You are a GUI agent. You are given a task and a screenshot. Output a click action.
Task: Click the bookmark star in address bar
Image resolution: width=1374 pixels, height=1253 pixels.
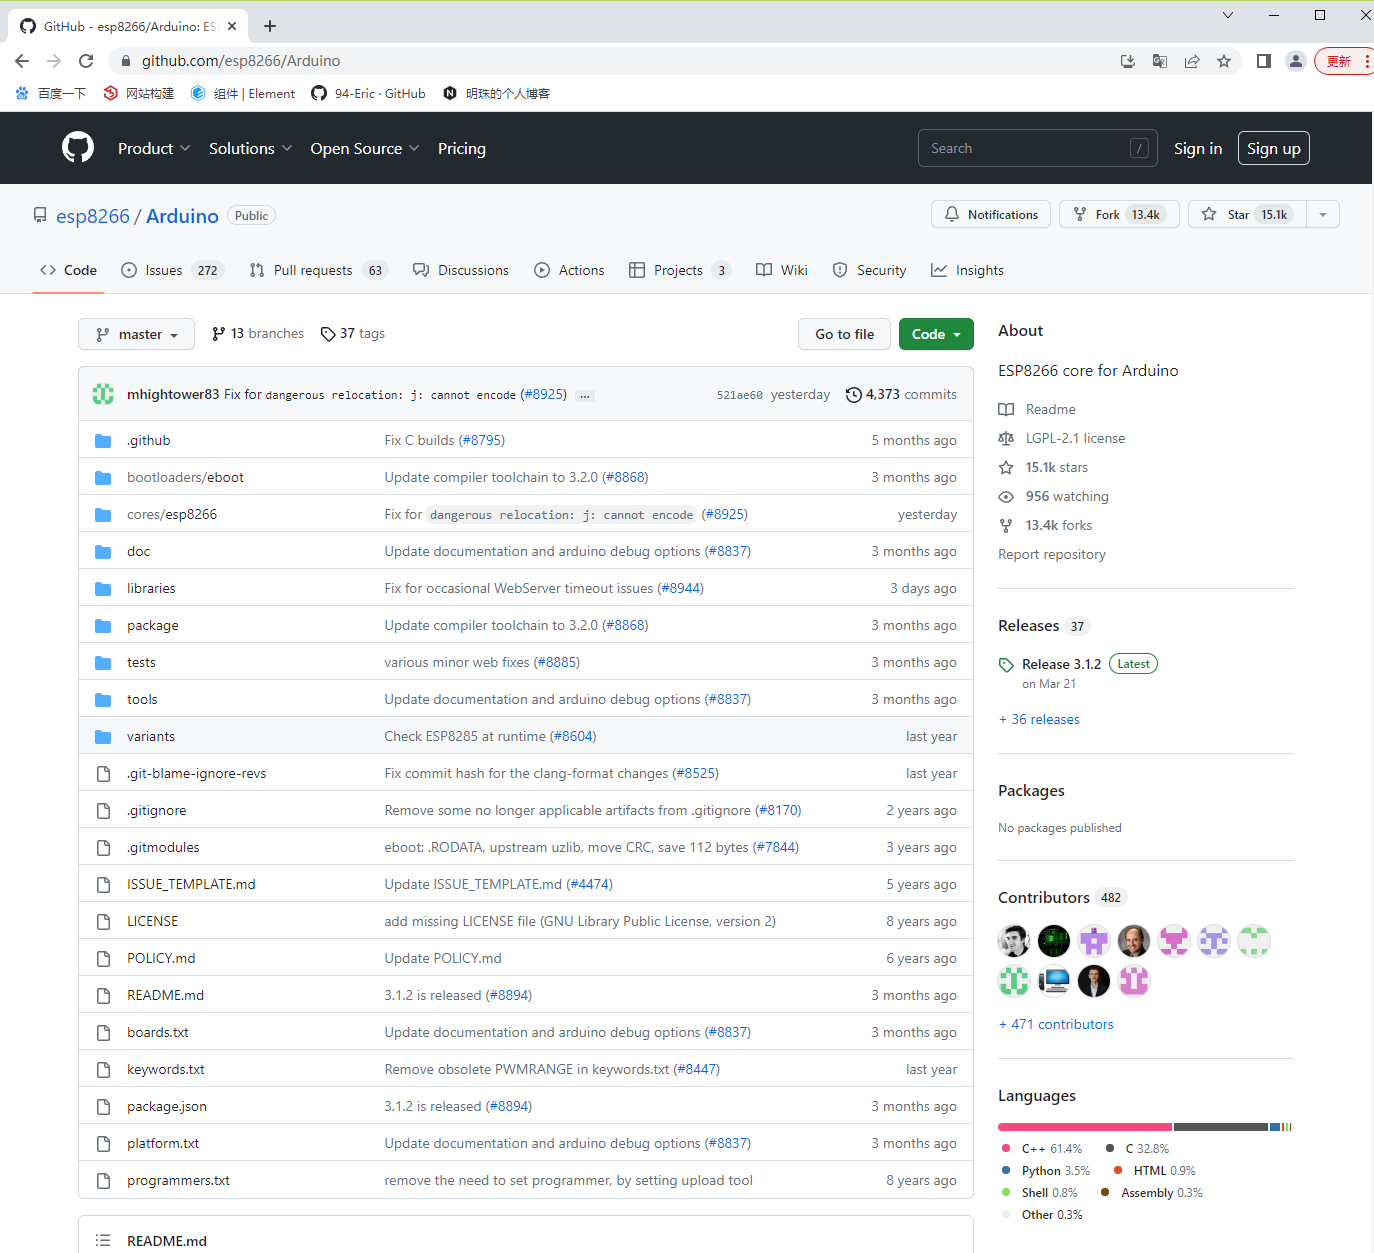1224,61
